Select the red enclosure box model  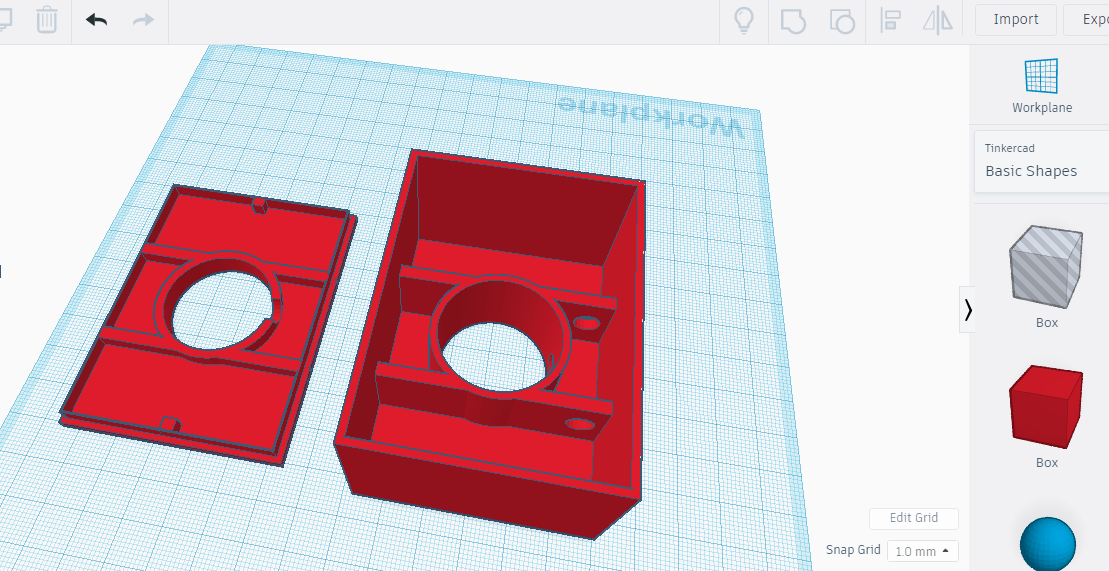click(x=488, y=343)
